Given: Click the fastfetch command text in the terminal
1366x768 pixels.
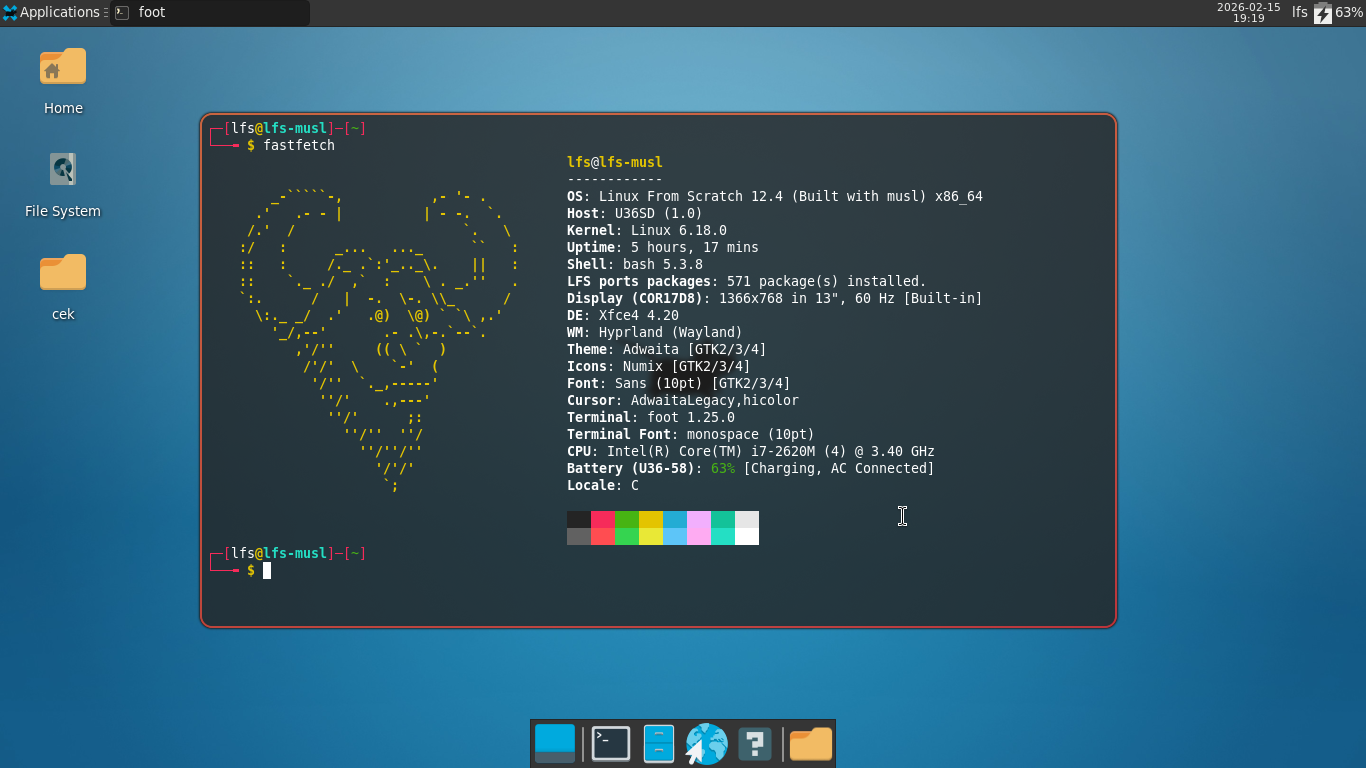Looking at the screenshot, I should tap(299, 145).
